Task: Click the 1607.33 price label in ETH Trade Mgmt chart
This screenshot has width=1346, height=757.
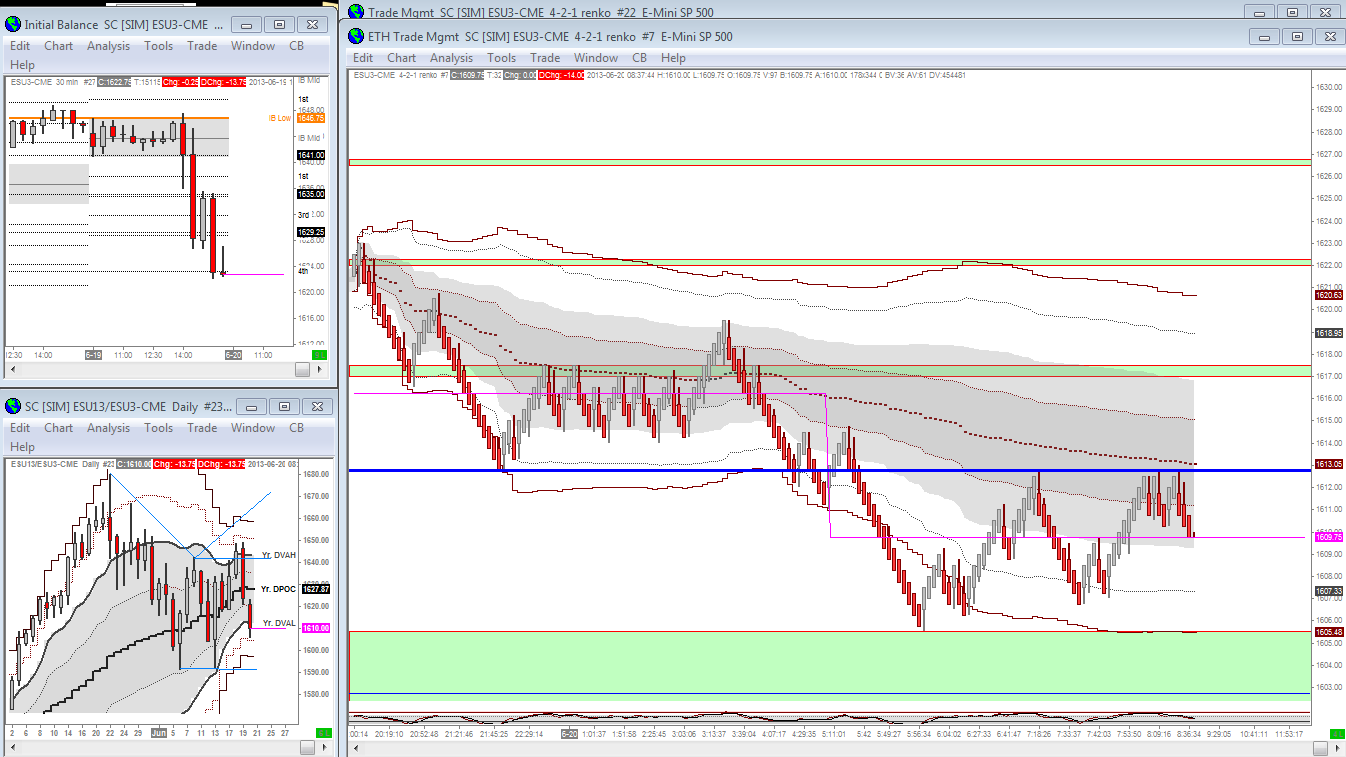Action: pos(1329,591)
